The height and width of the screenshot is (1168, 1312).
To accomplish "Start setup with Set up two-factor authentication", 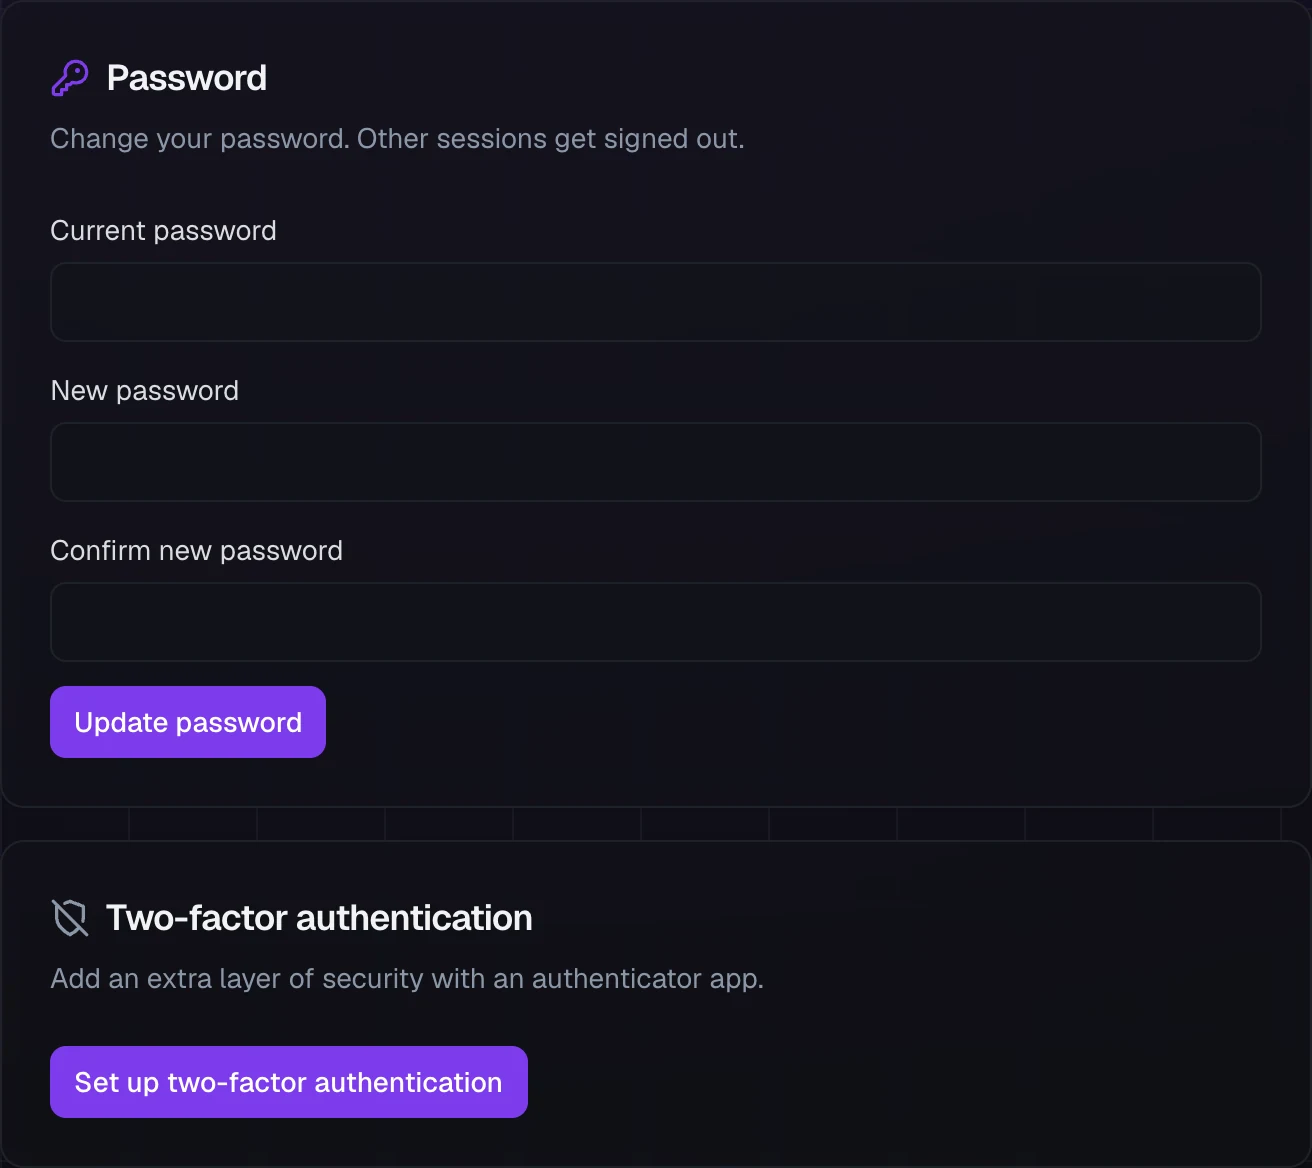I will tap(289, 1082).
